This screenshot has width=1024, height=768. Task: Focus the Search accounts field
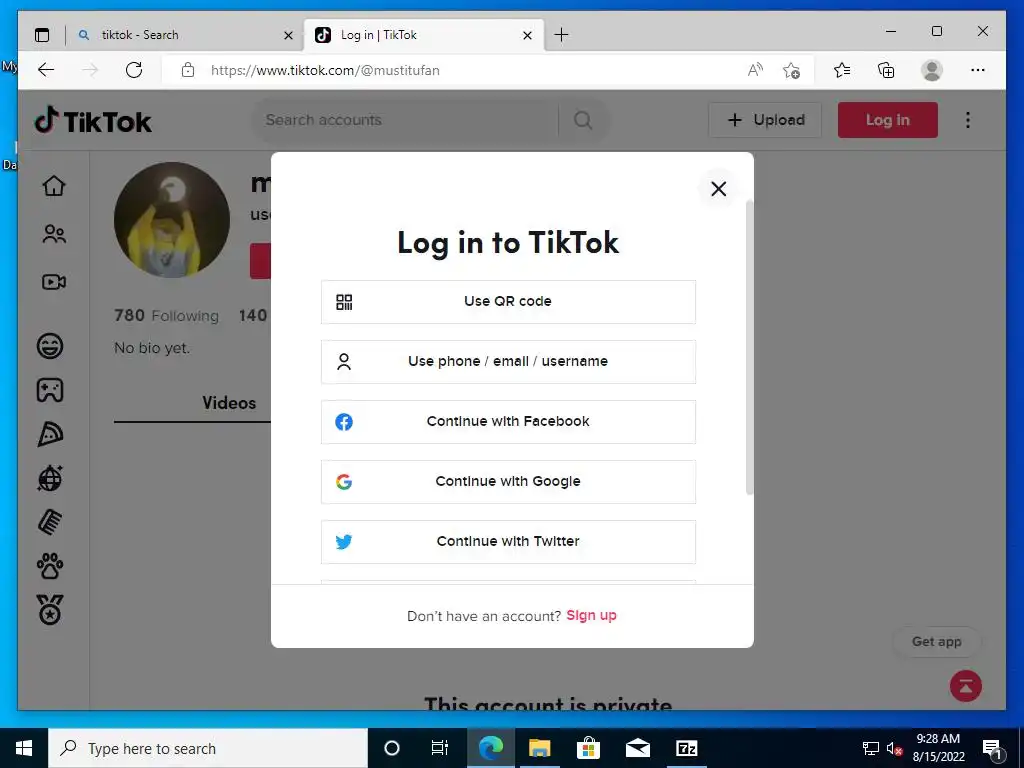point(405,120)
